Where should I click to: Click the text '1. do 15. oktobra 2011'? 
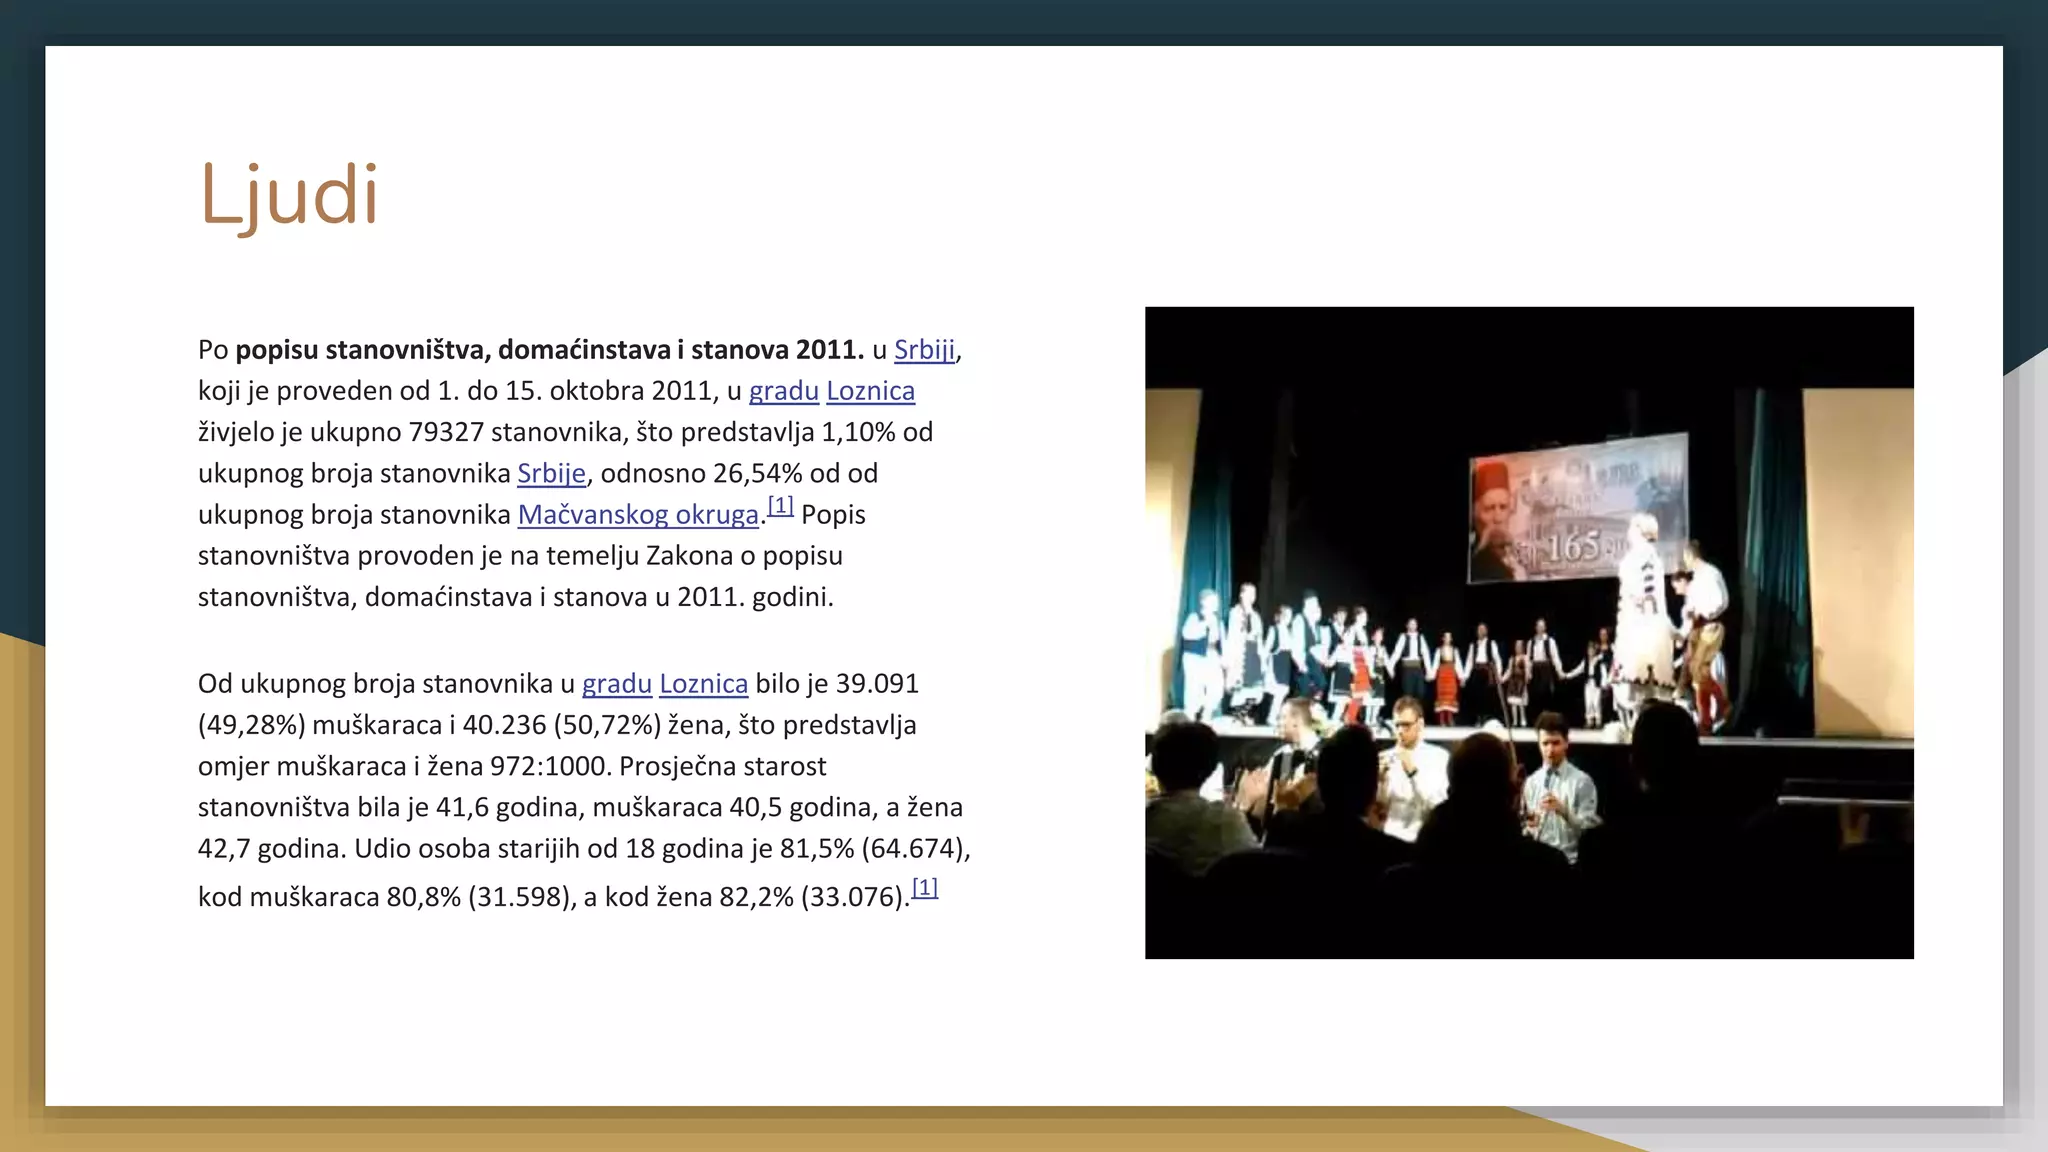coord(575,391)
